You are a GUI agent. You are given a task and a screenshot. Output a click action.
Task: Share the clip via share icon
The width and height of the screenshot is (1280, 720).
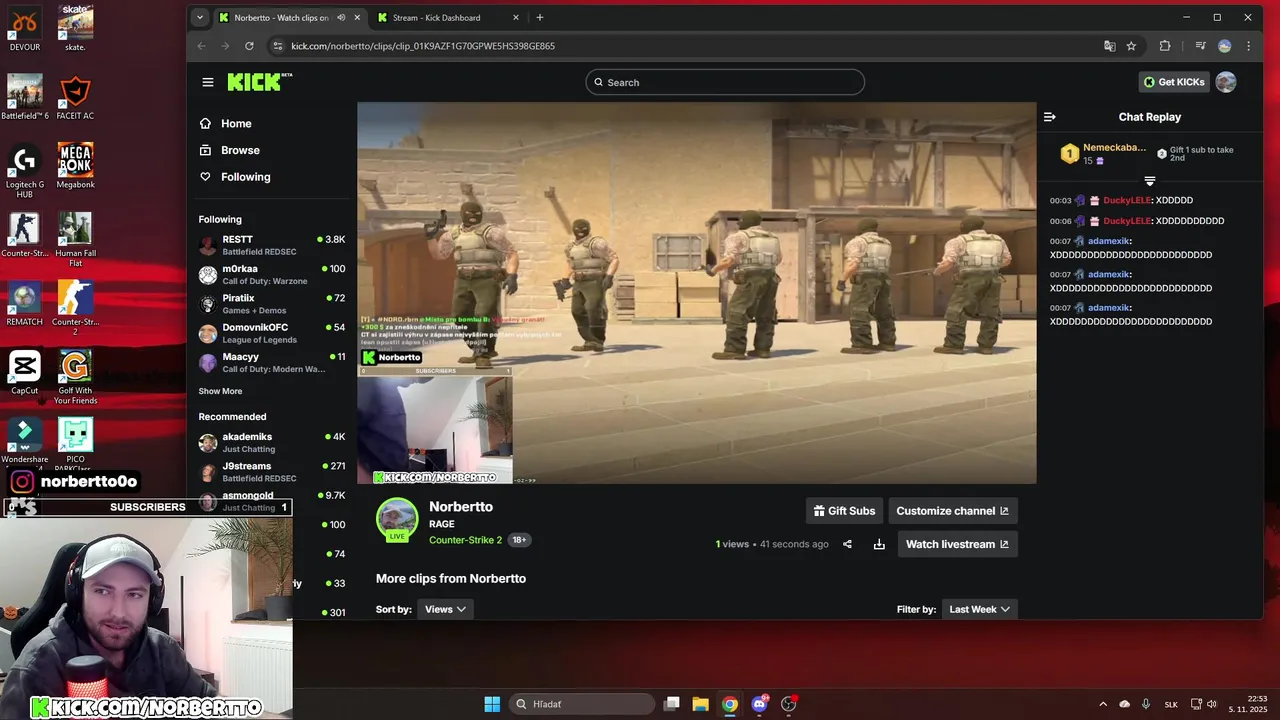point(847,544)
